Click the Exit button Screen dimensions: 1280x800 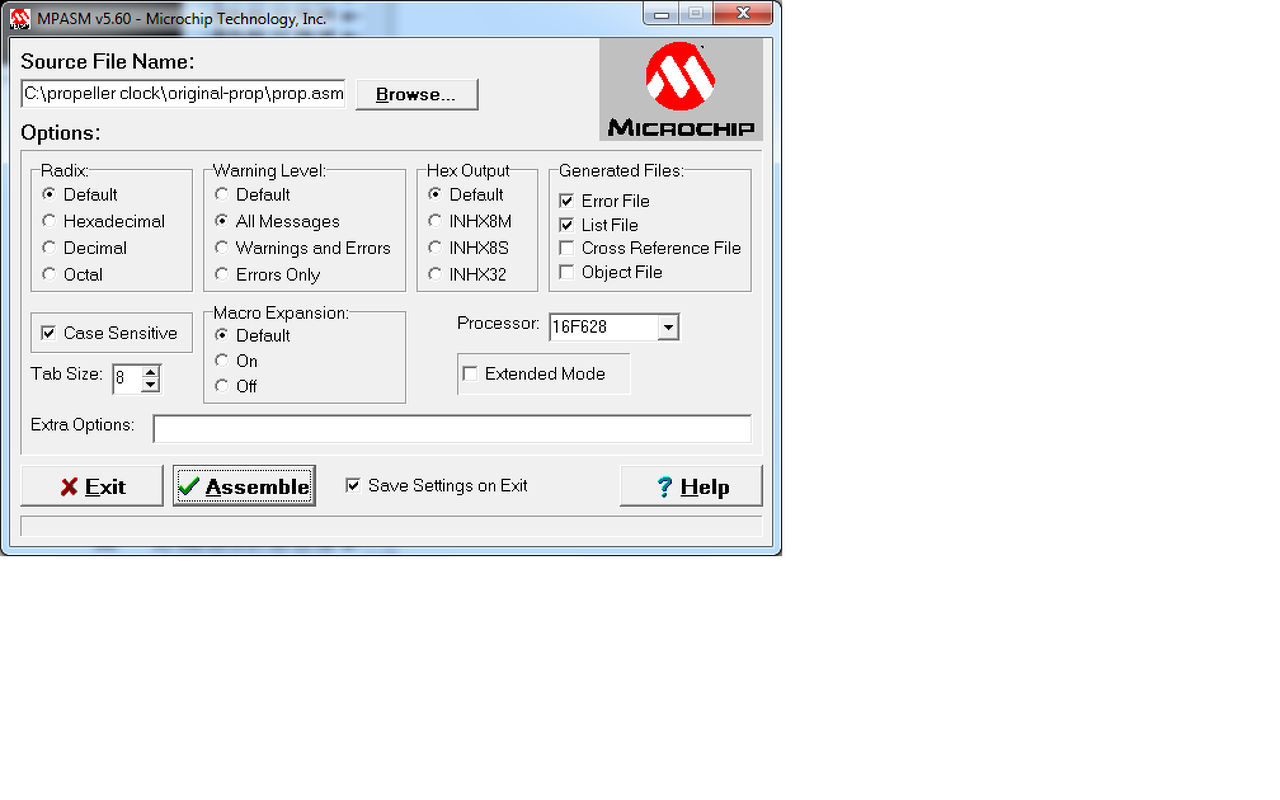[92, 486]
